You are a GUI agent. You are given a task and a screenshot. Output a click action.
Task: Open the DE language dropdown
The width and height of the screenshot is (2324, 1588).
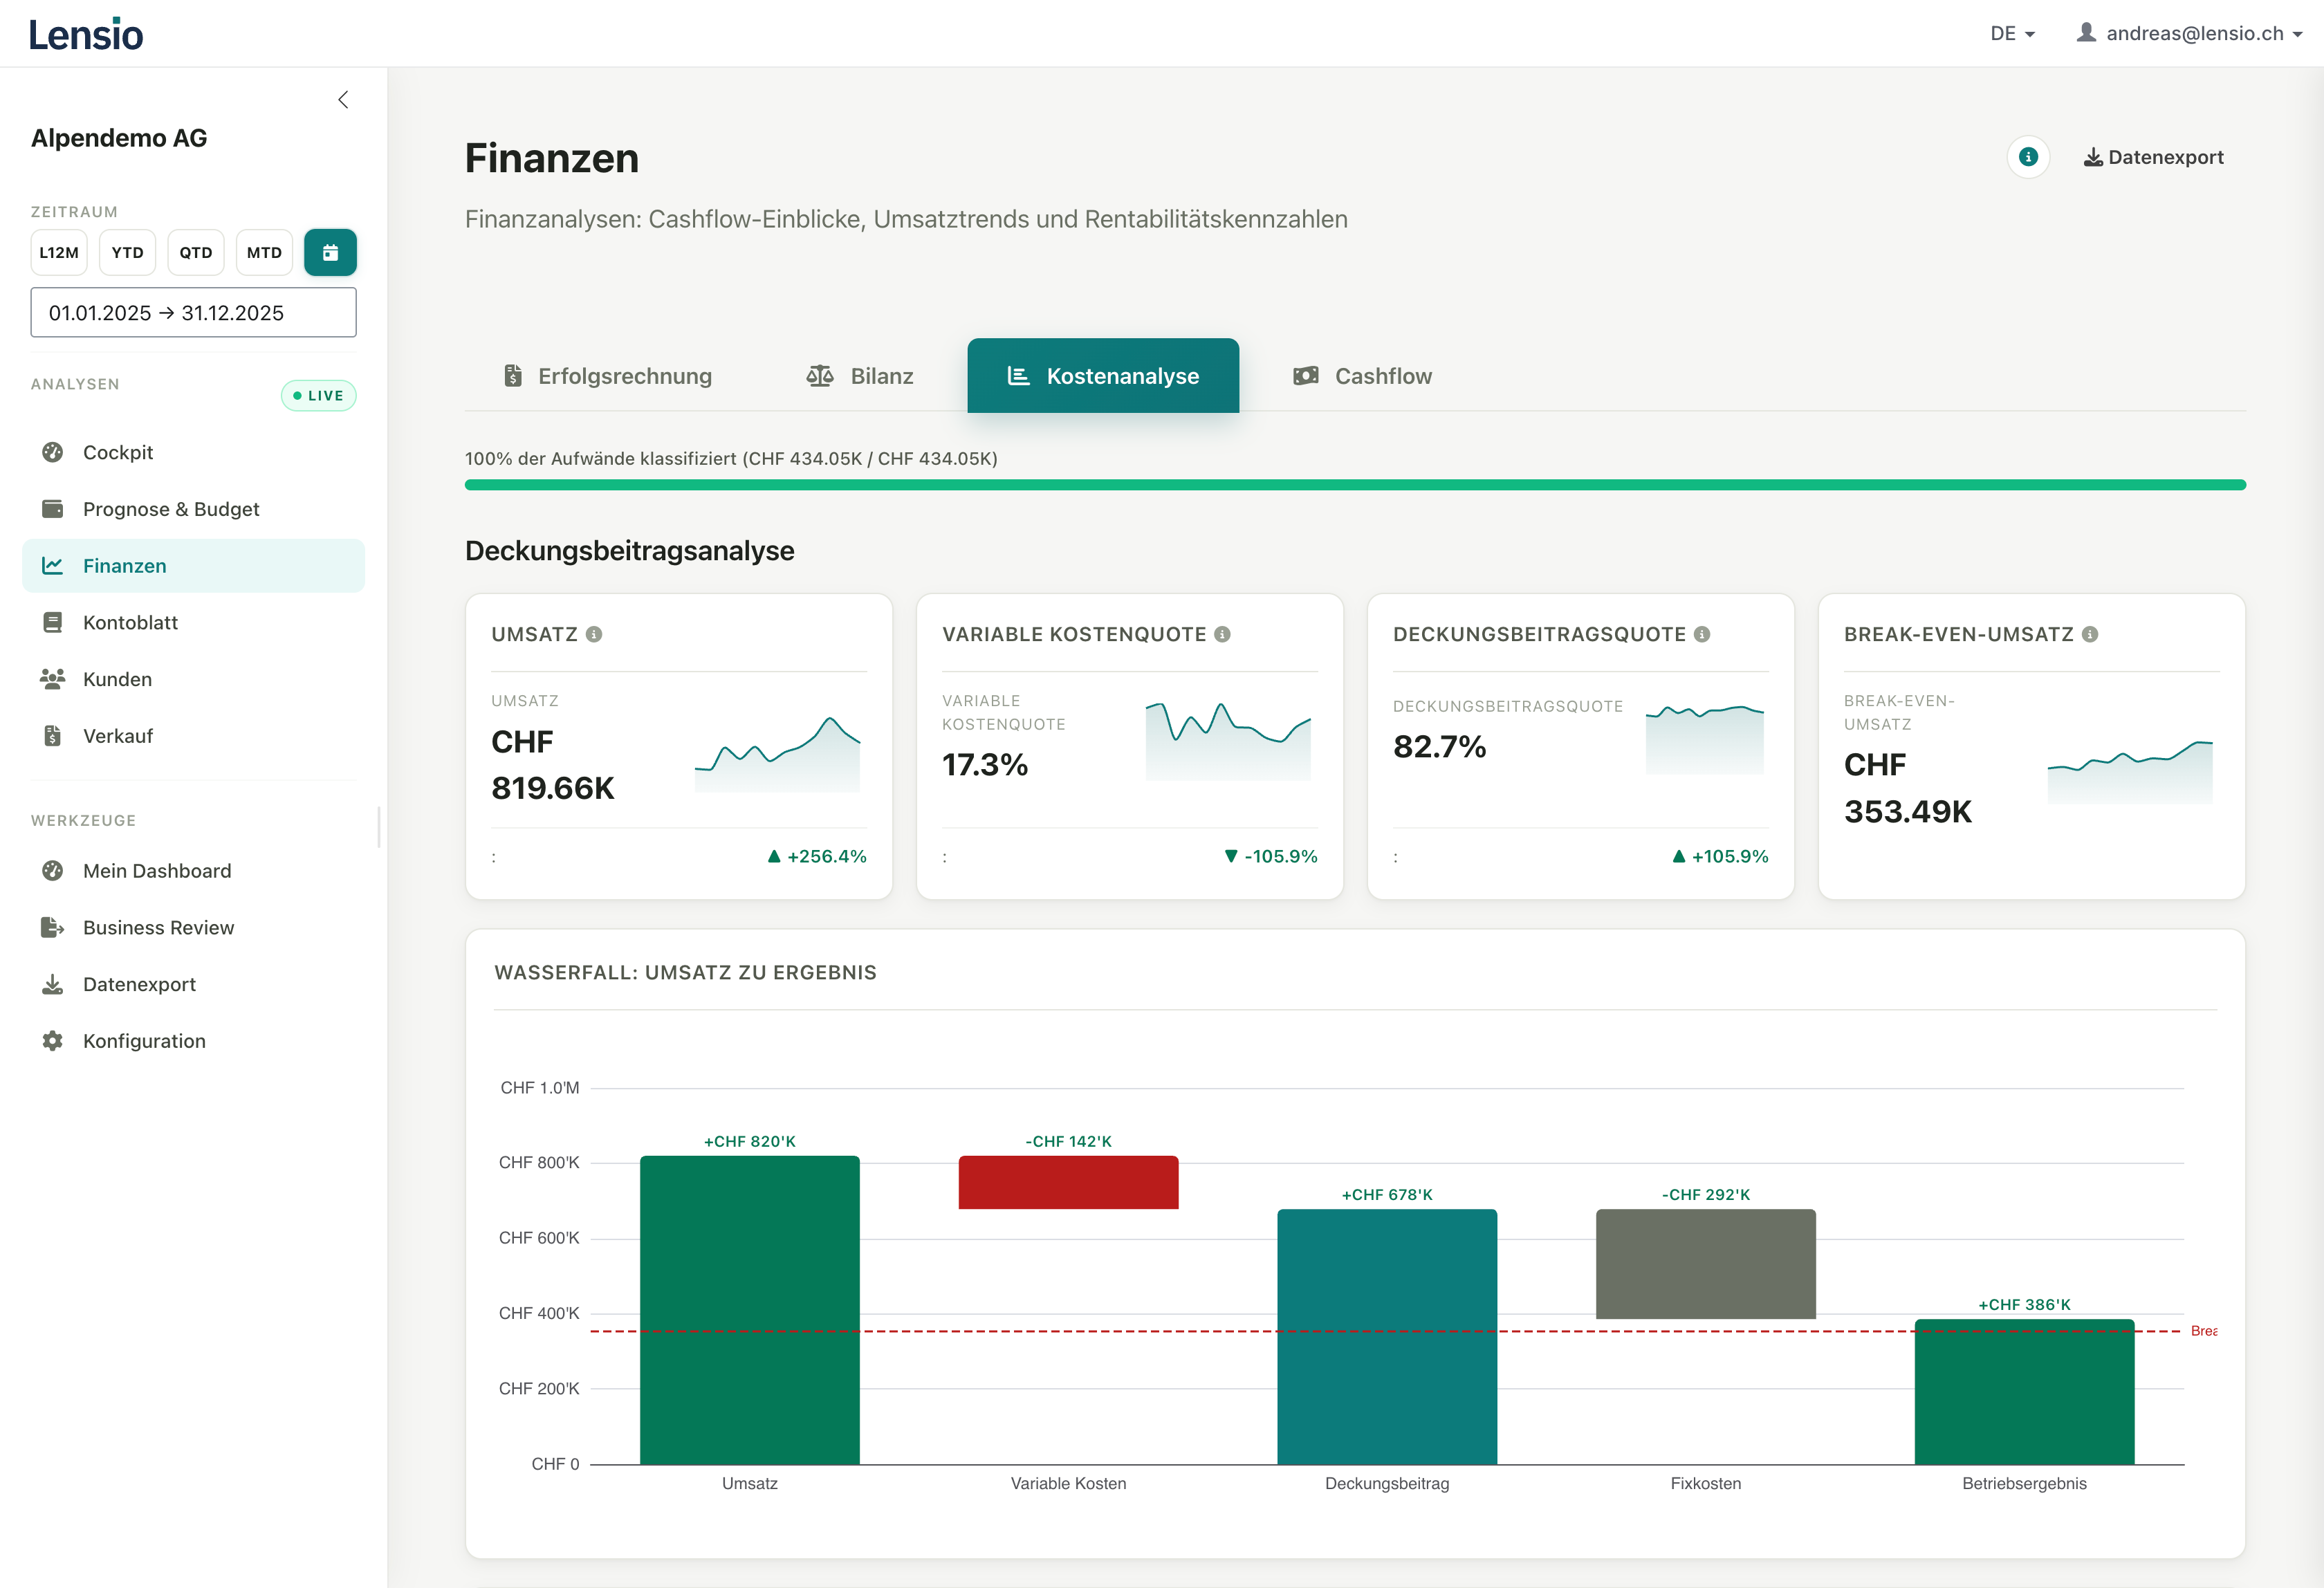coord(2011,33)
